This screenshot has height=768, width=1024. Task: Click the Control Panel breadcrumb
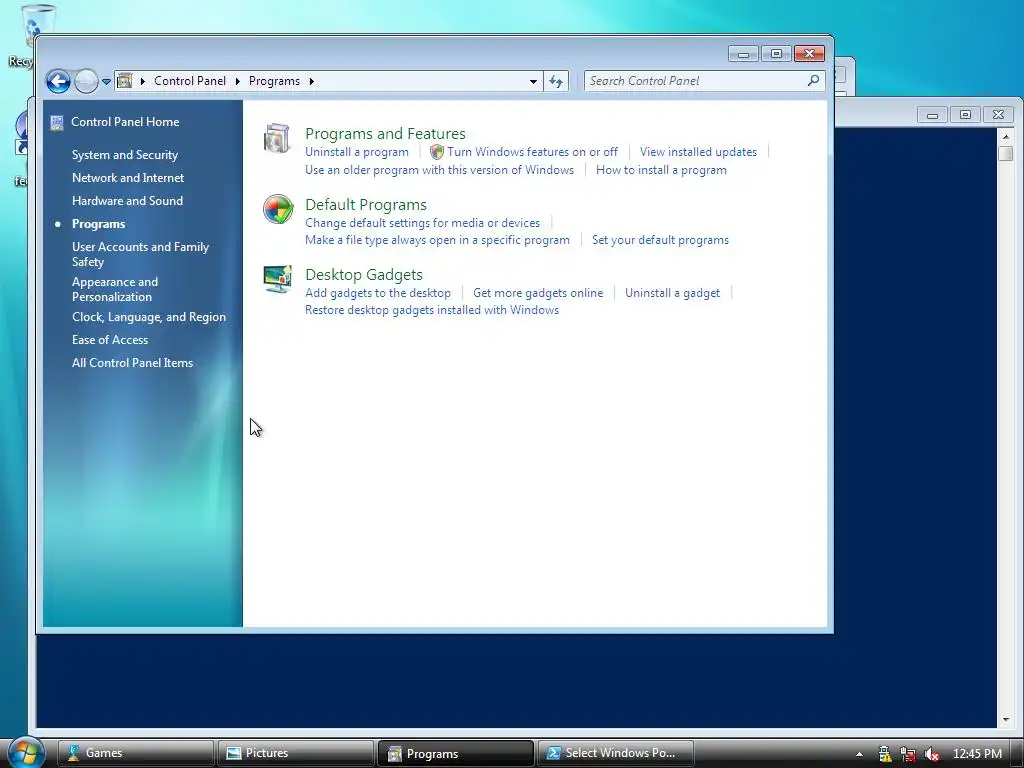tap(190, 81)
